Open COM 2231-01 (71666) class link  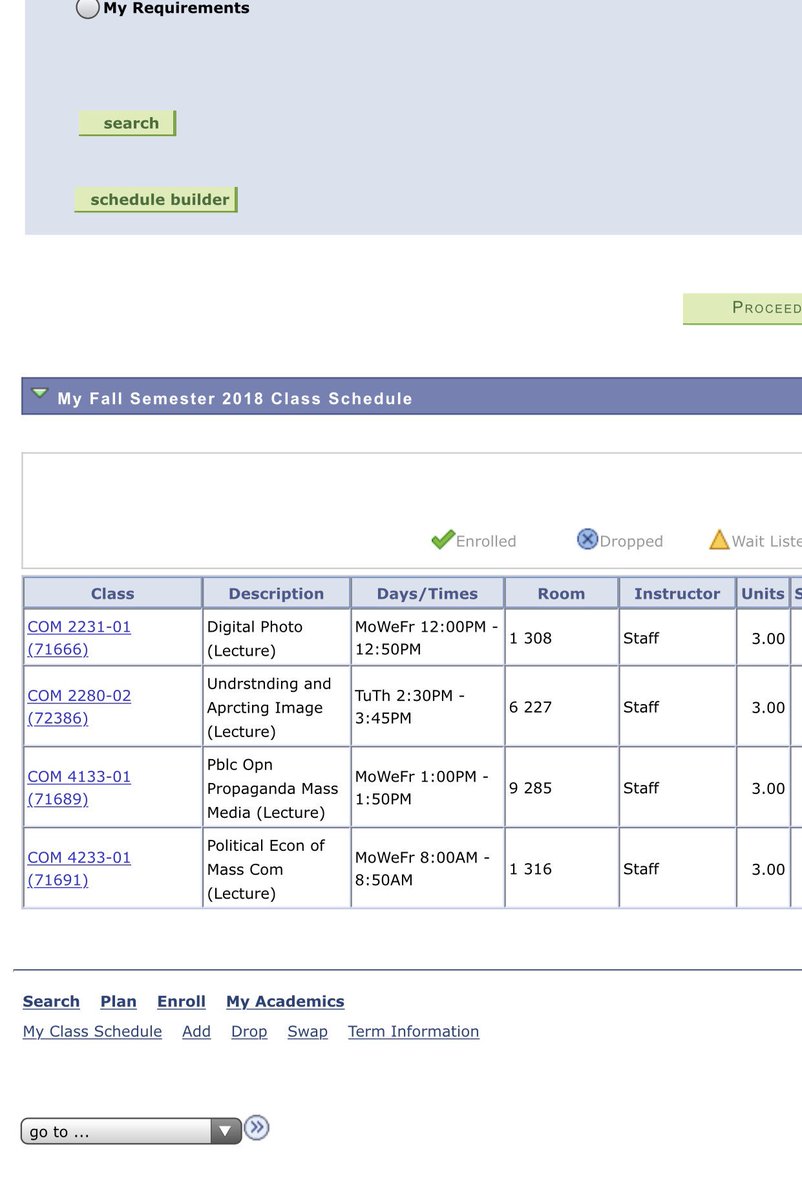79,638
